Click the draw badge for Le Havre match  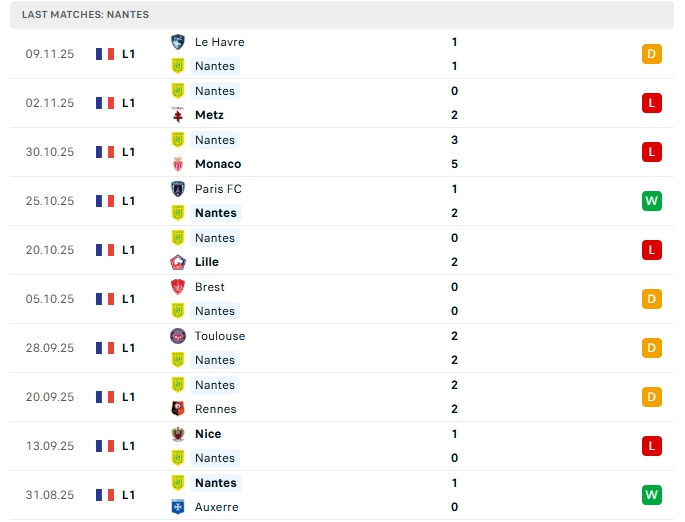coord(652,54)
